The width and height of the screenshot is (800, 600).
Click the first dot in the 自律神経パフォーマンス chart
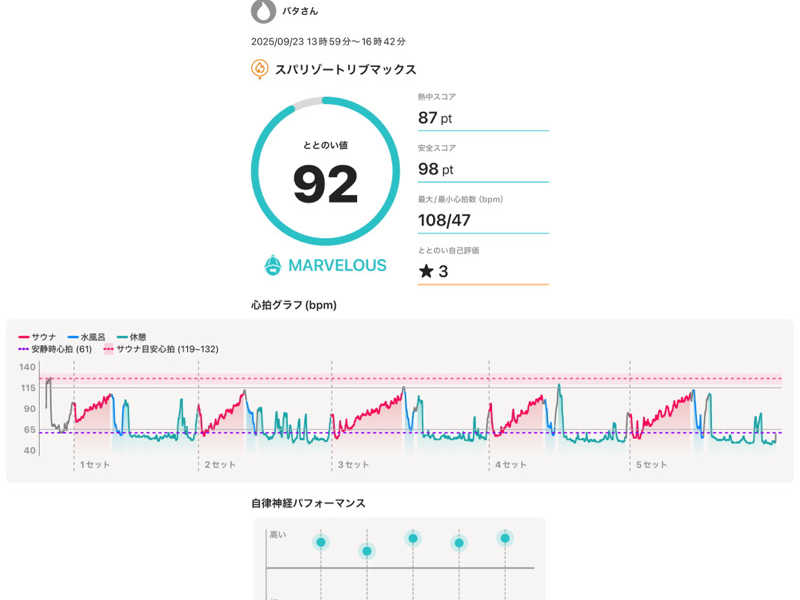click(x=321, y=542)
